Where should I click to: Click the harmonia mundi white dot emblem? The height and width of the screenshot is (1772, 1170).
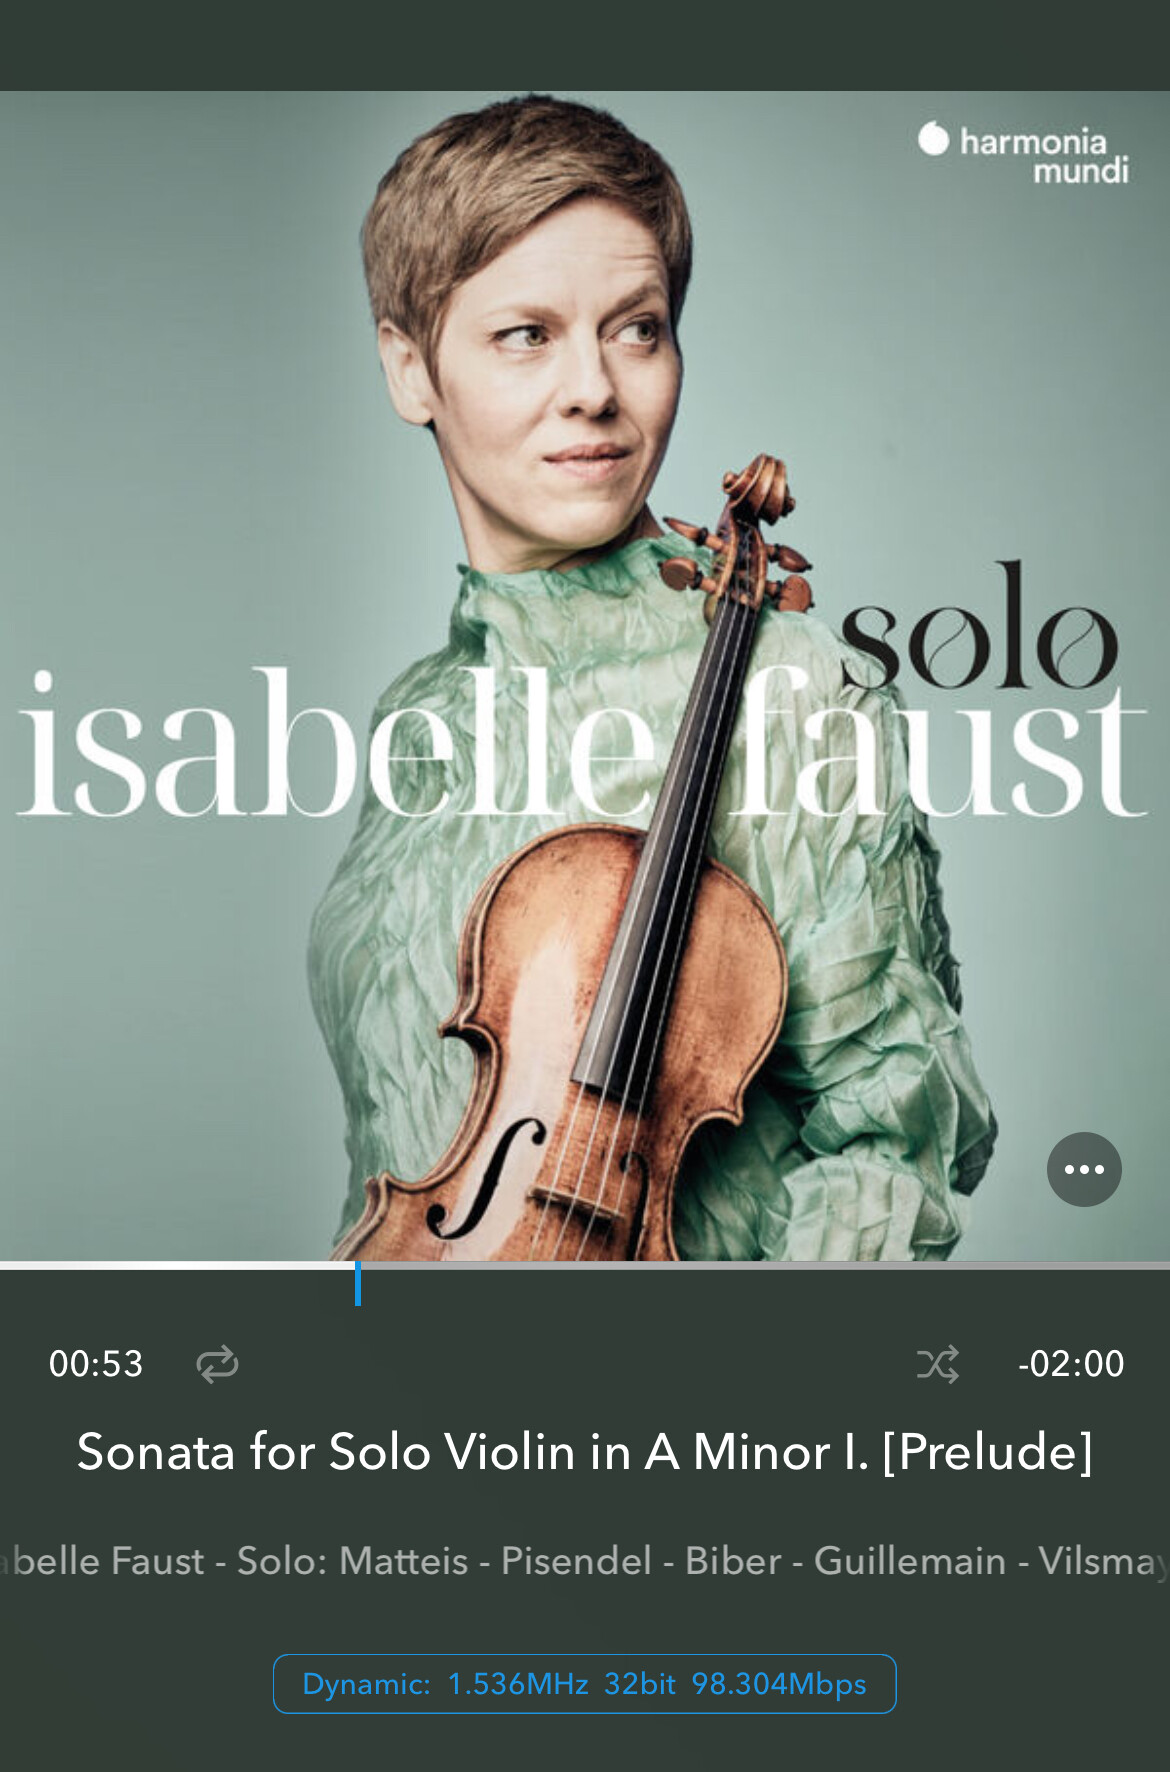tap(933, 138)
